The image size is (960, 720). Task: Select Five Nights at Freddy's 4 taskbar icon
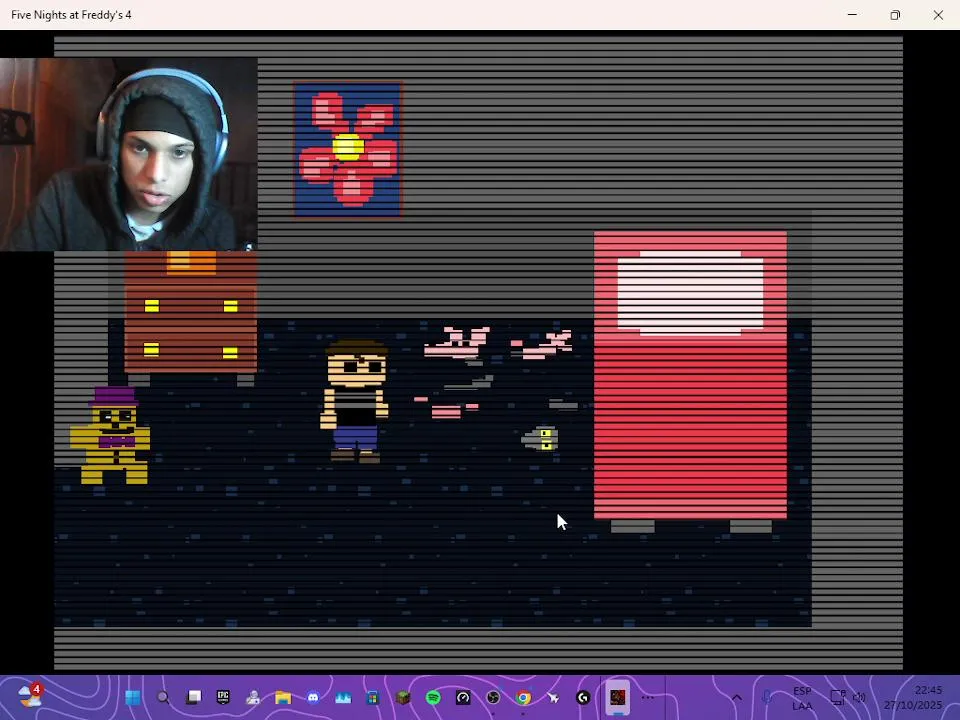[x=617, y=697]
